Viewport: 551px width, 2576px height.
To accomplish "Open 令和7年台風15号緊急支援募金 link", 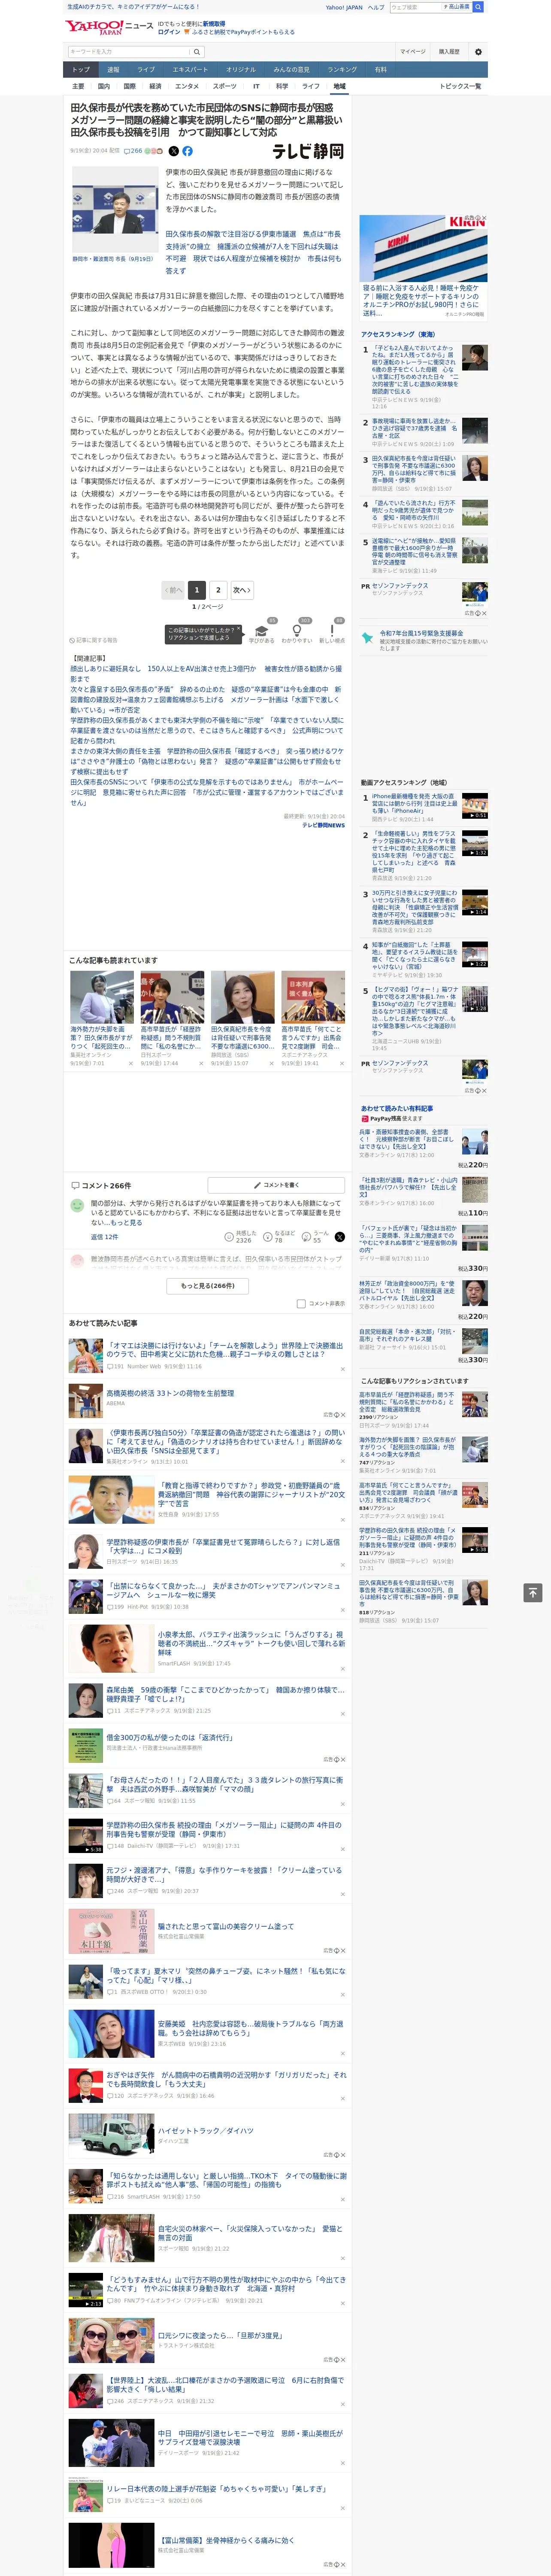I will pos(421,633).
